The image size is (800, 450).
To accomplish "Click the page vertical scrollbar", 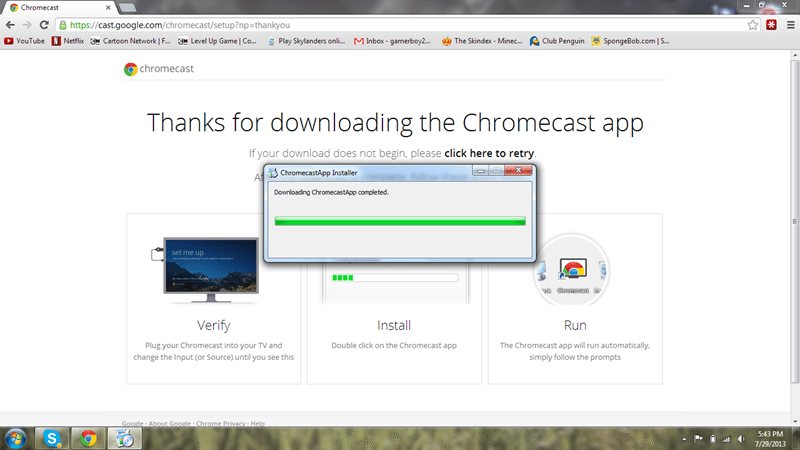I will (795, 222).
